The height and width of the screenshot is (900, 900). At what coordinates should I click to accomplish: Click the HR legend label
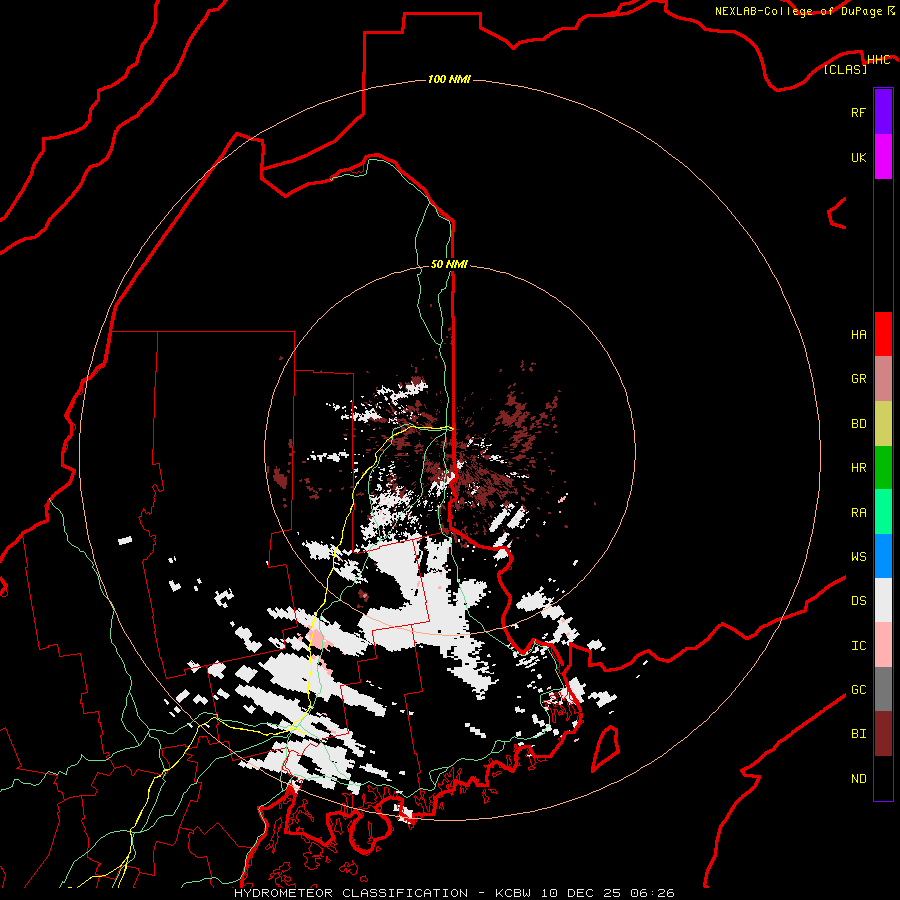858,468
